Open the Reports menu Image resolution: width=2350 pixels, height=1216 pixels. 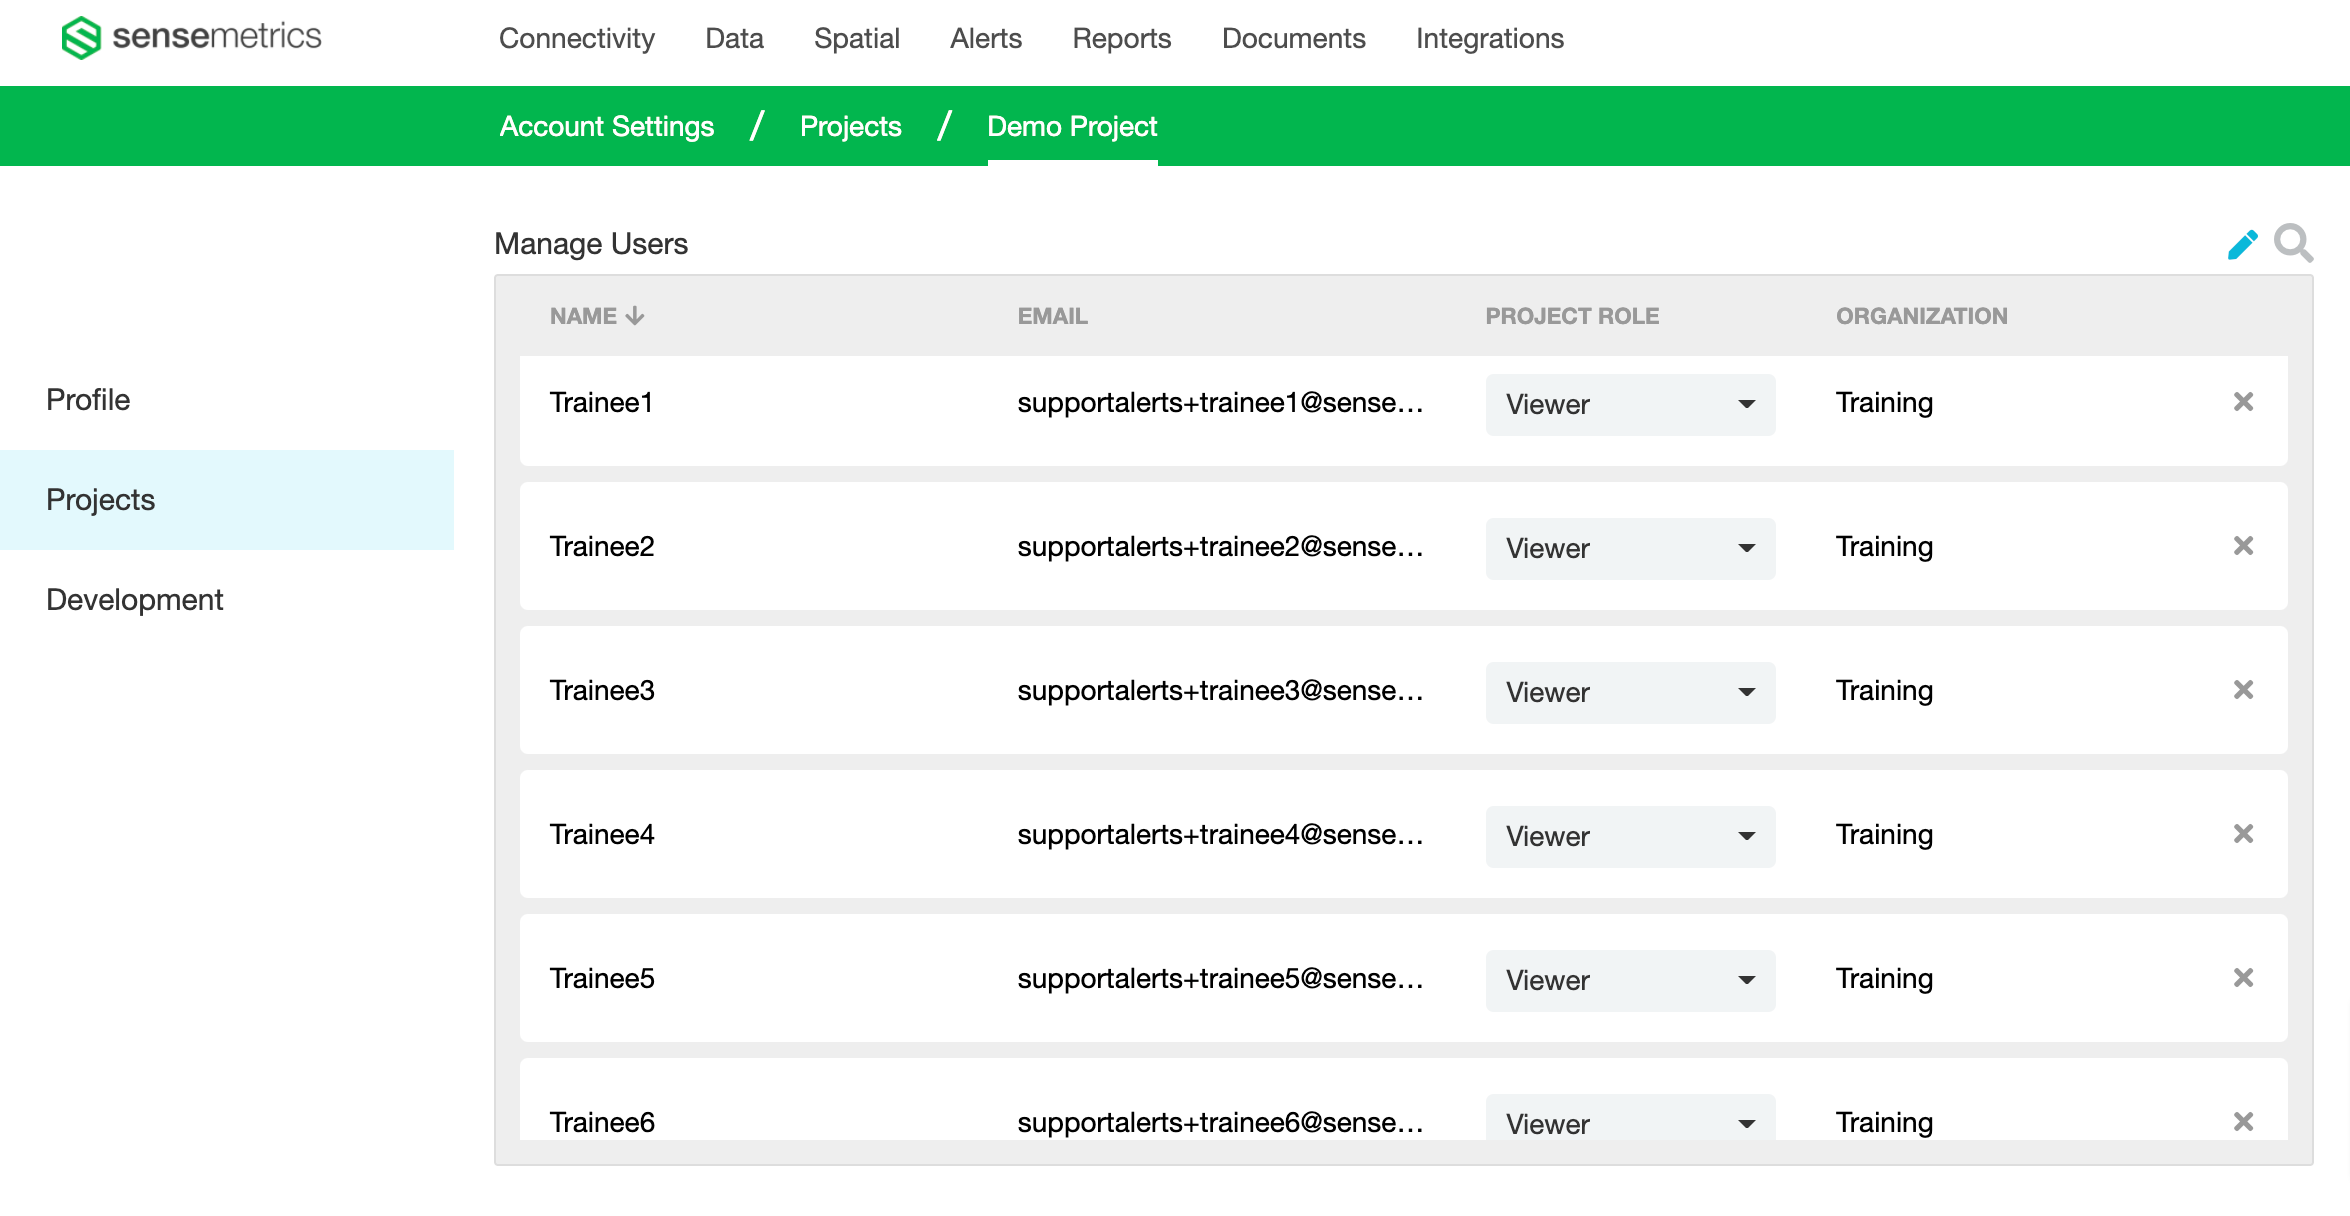[x=1122, y=38]
